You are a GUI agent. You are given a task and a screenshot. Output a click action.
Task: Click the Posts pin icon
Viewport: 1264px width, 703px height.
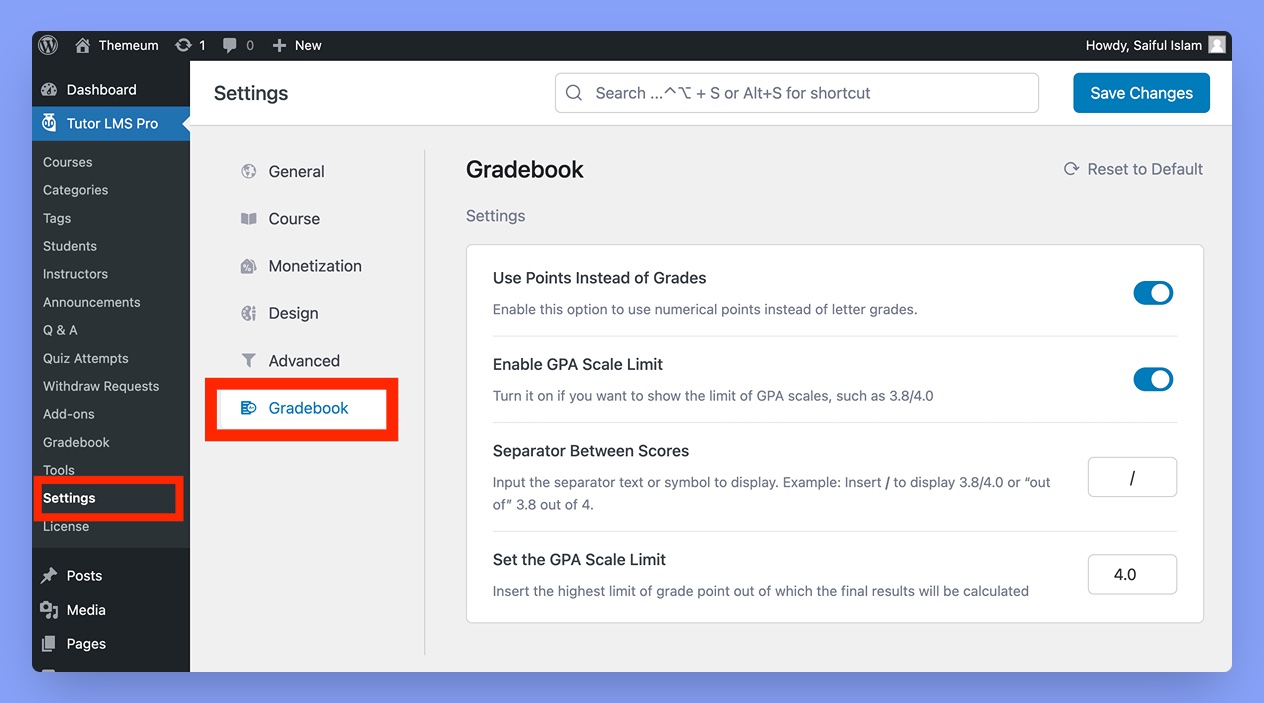click(49, 576)
